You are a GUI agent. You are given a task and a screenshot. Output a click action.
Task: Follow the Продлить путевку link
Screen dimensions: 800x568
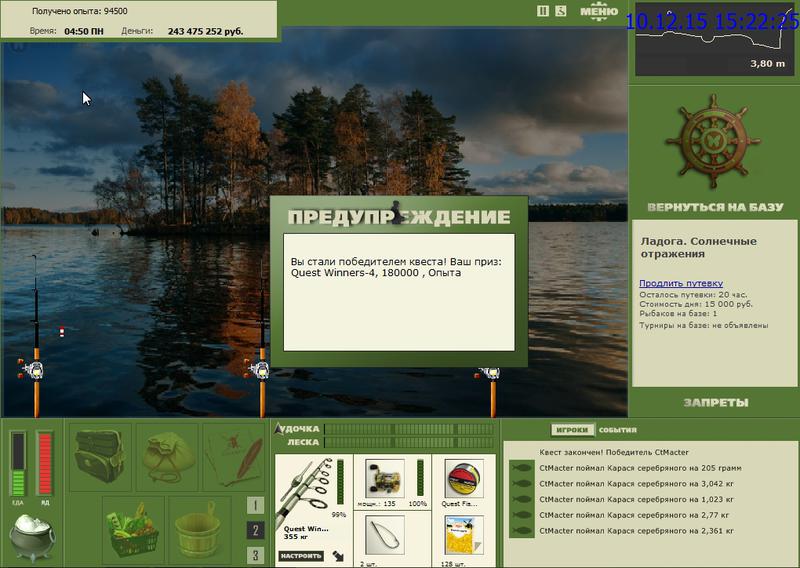click(x=681, y=283)
